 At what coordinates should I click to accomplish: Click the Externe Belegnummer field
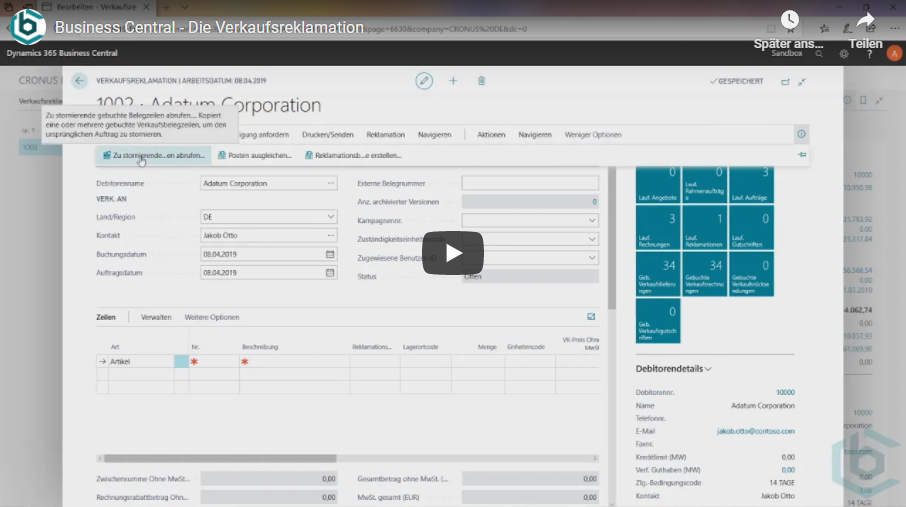(x=530, y=183)
